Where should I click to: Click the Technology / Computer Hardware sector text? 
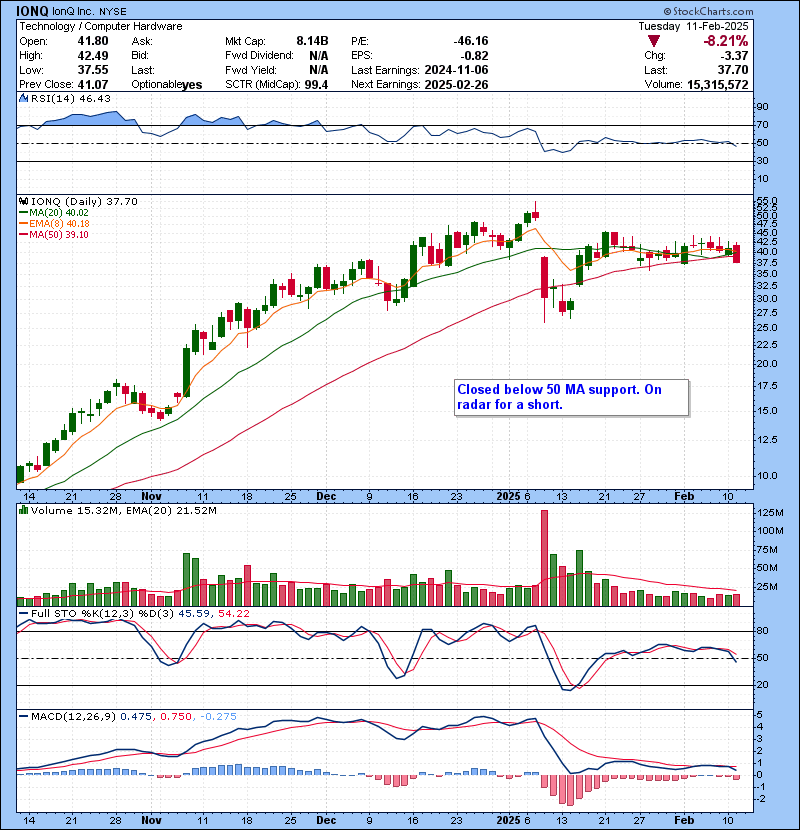pos(101,26)
